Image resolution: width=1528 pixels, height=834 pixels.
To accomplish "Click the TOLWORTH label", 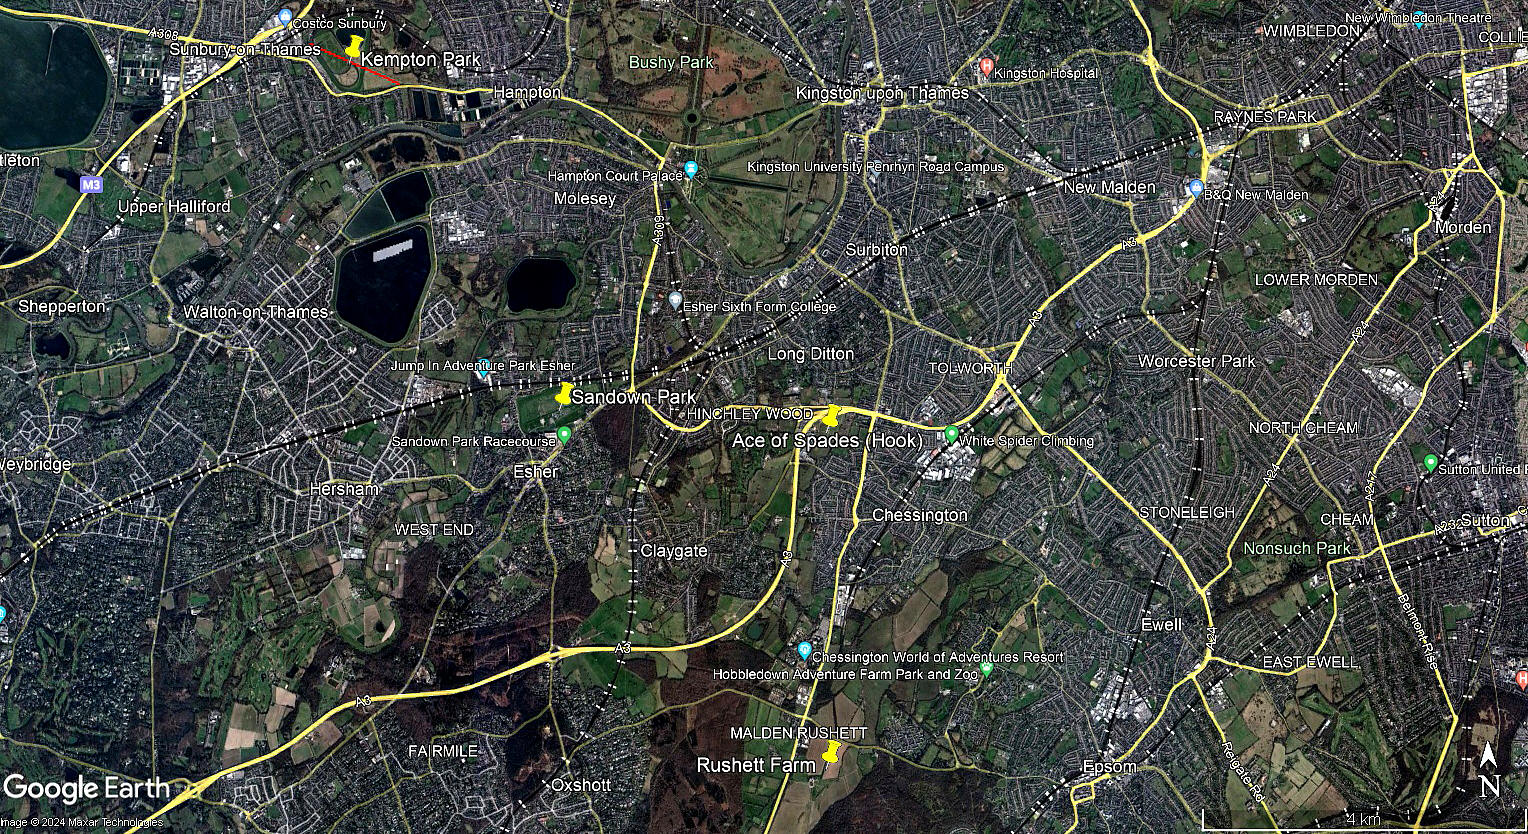I will pyautogui.click(x=970, y=368).
